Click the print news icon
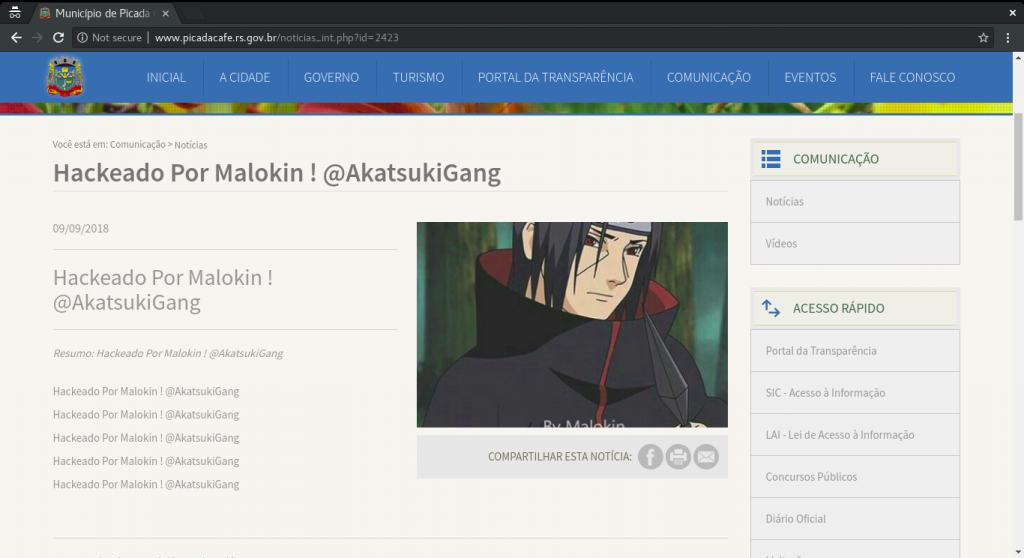The image size is (1024, 558). pyautogui.click(x=678, y=457)
